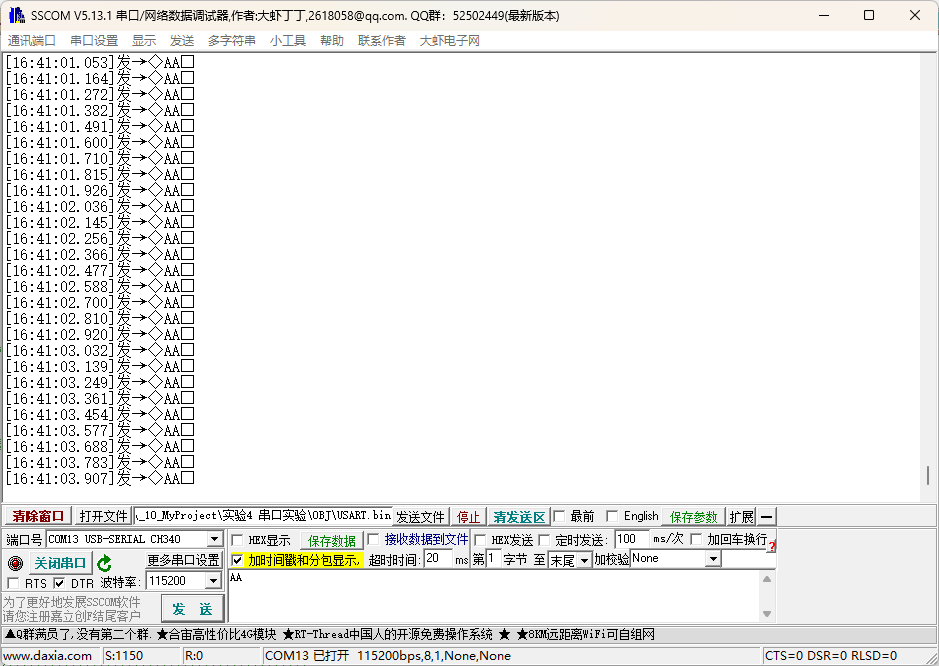This screenshot has width=939, height=666.
Task: Expand the 末尾 byte position dropdown
Action: (584, 560)
